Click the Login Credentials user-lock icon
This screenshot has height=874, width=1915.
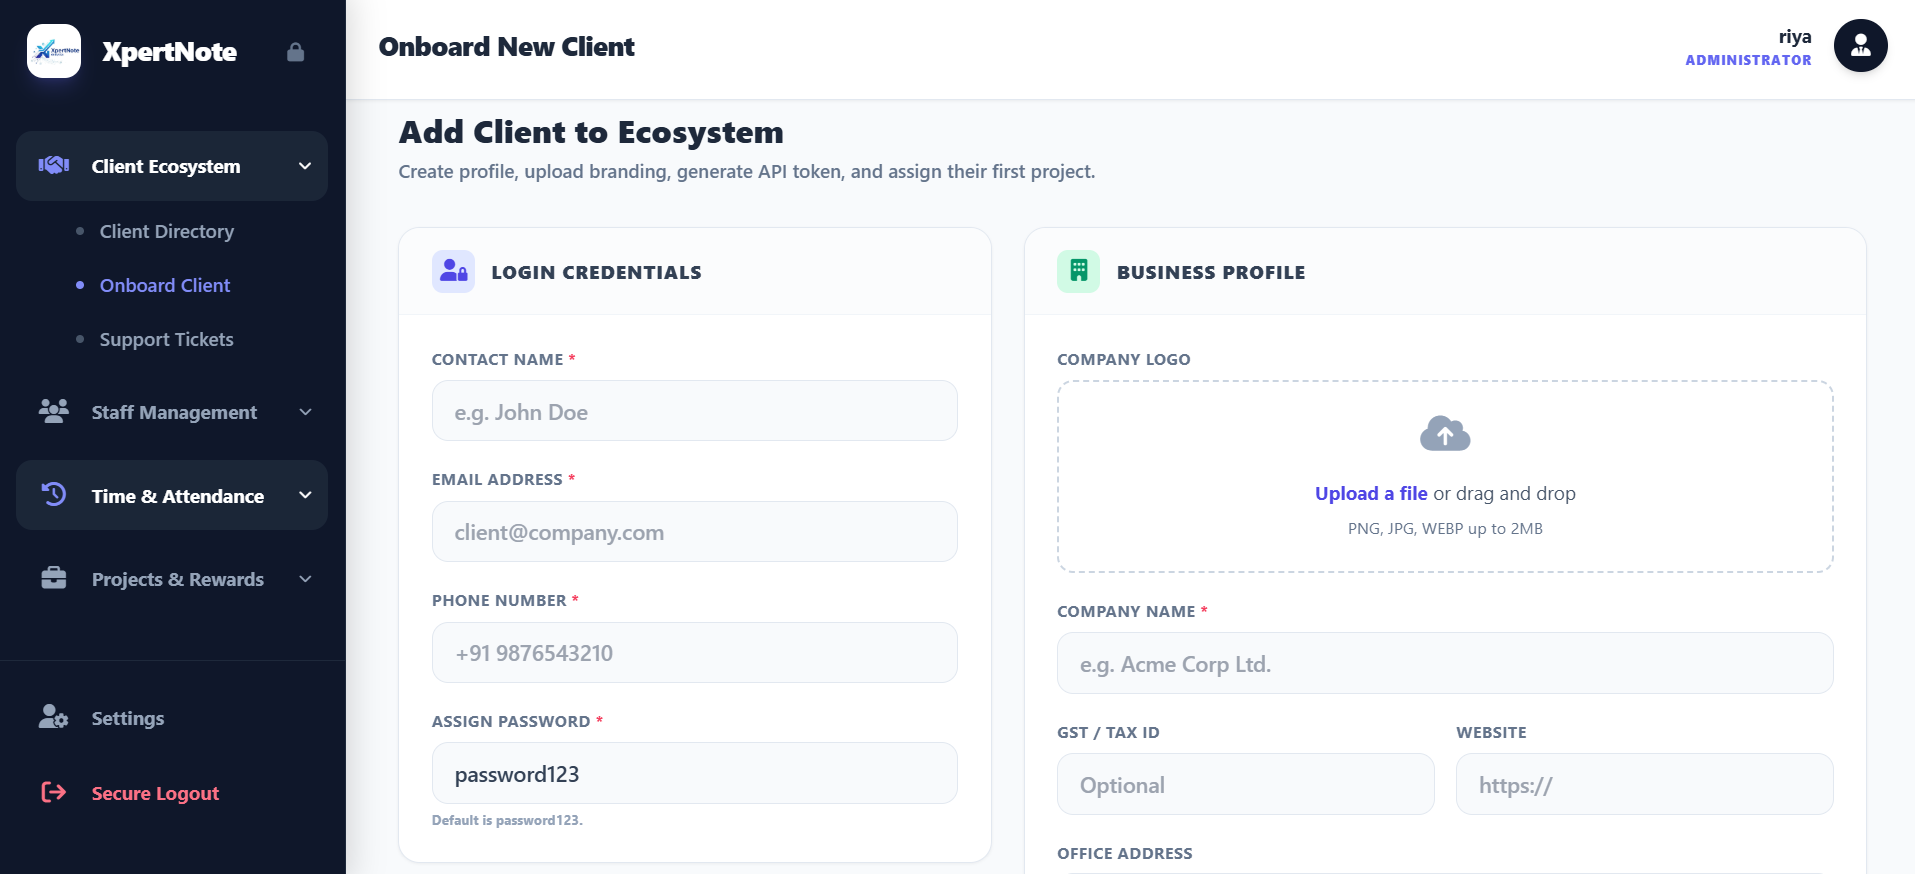pyautogui.click(x=454, y=271)
